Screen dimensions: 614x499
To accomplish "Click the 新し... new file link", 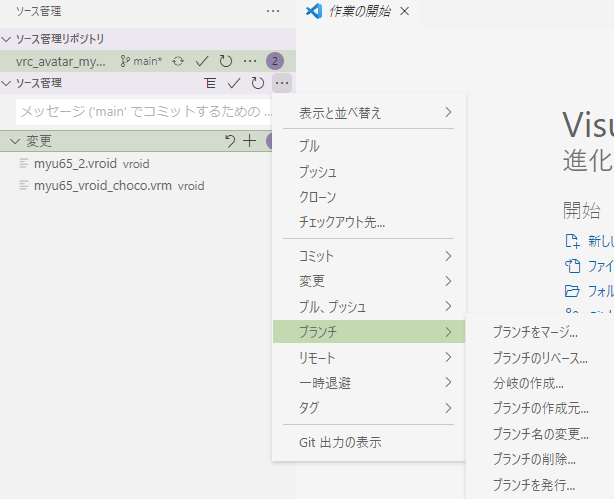I will tap(601, 241).
